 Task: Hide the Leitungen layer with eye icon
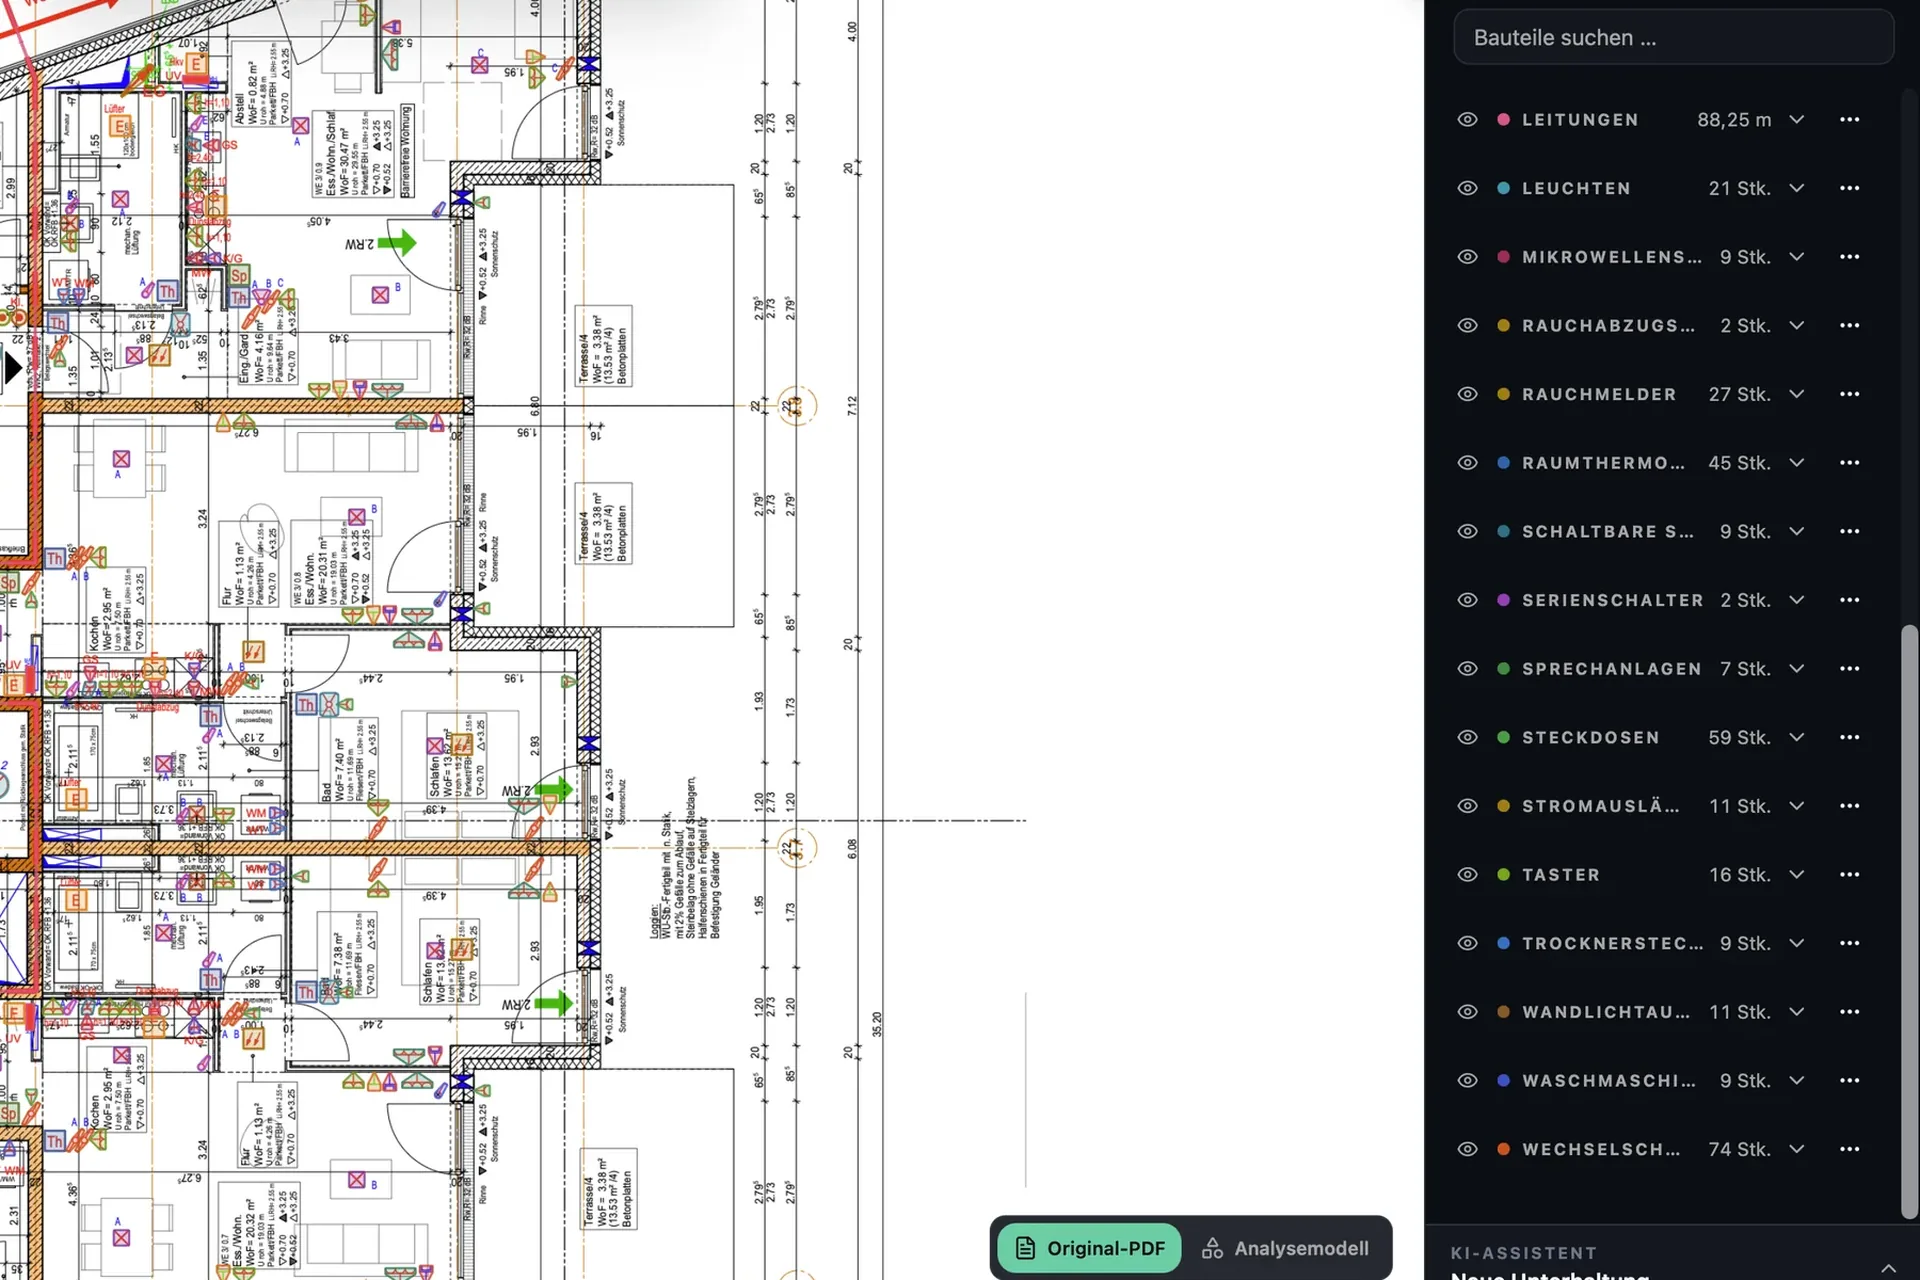click(x=1467, y=120)
